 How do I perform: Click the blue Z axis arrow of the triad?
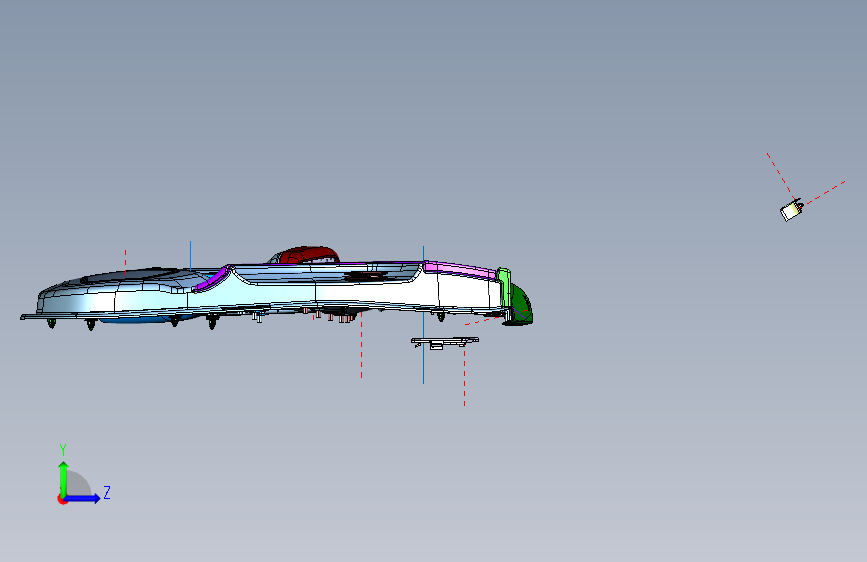coord(83,498)
